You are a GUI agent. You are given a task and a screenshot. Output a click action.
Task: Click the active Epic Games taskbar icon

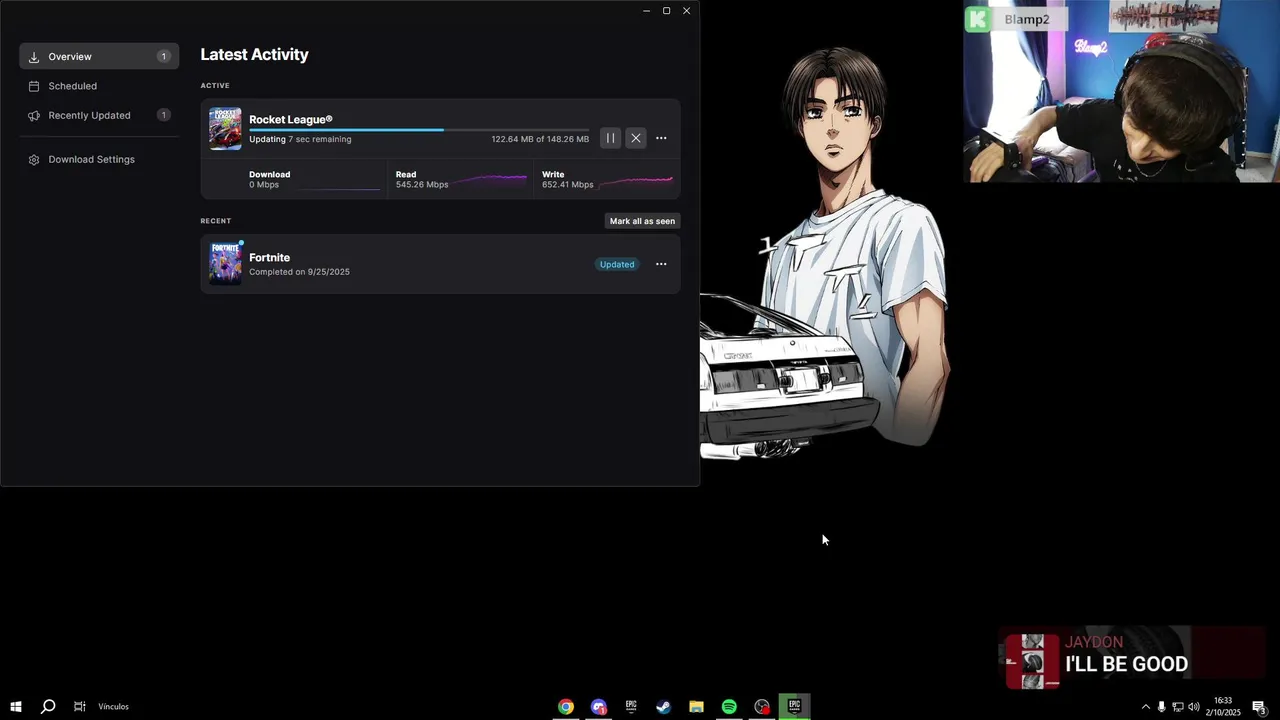point(794,707)
